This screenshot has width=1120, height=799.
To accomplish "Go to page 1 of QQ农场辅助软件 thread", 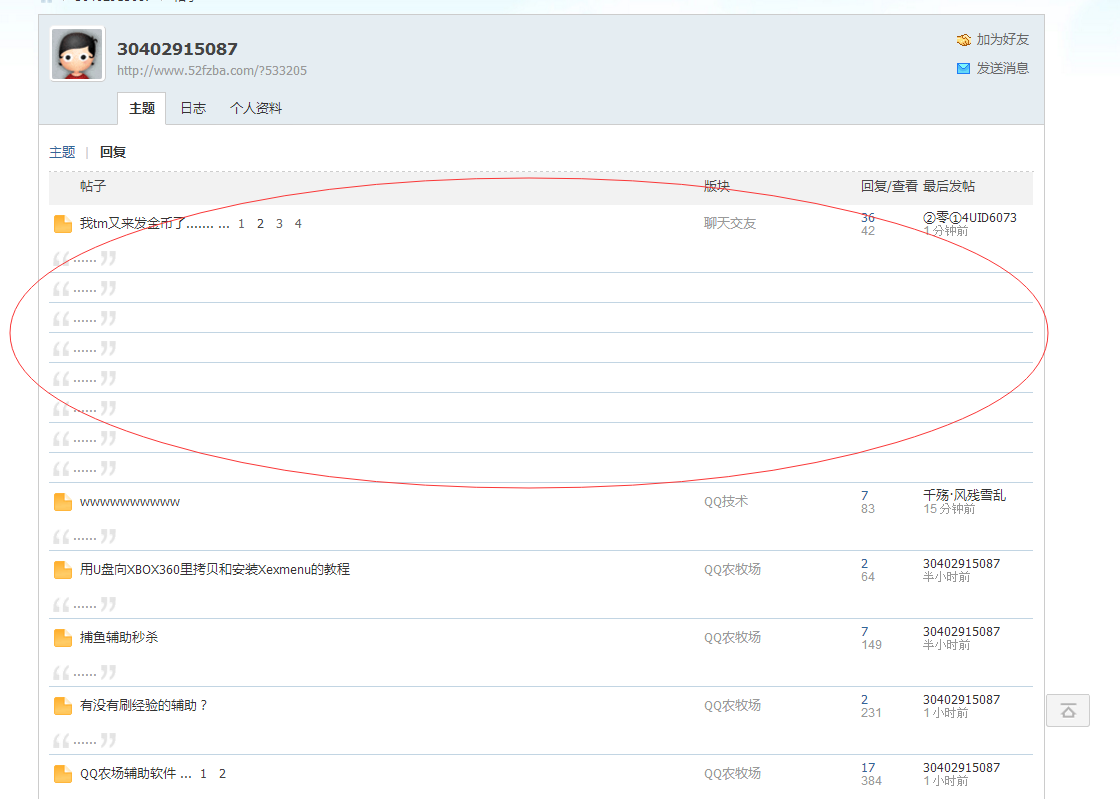I will (204, 774).
